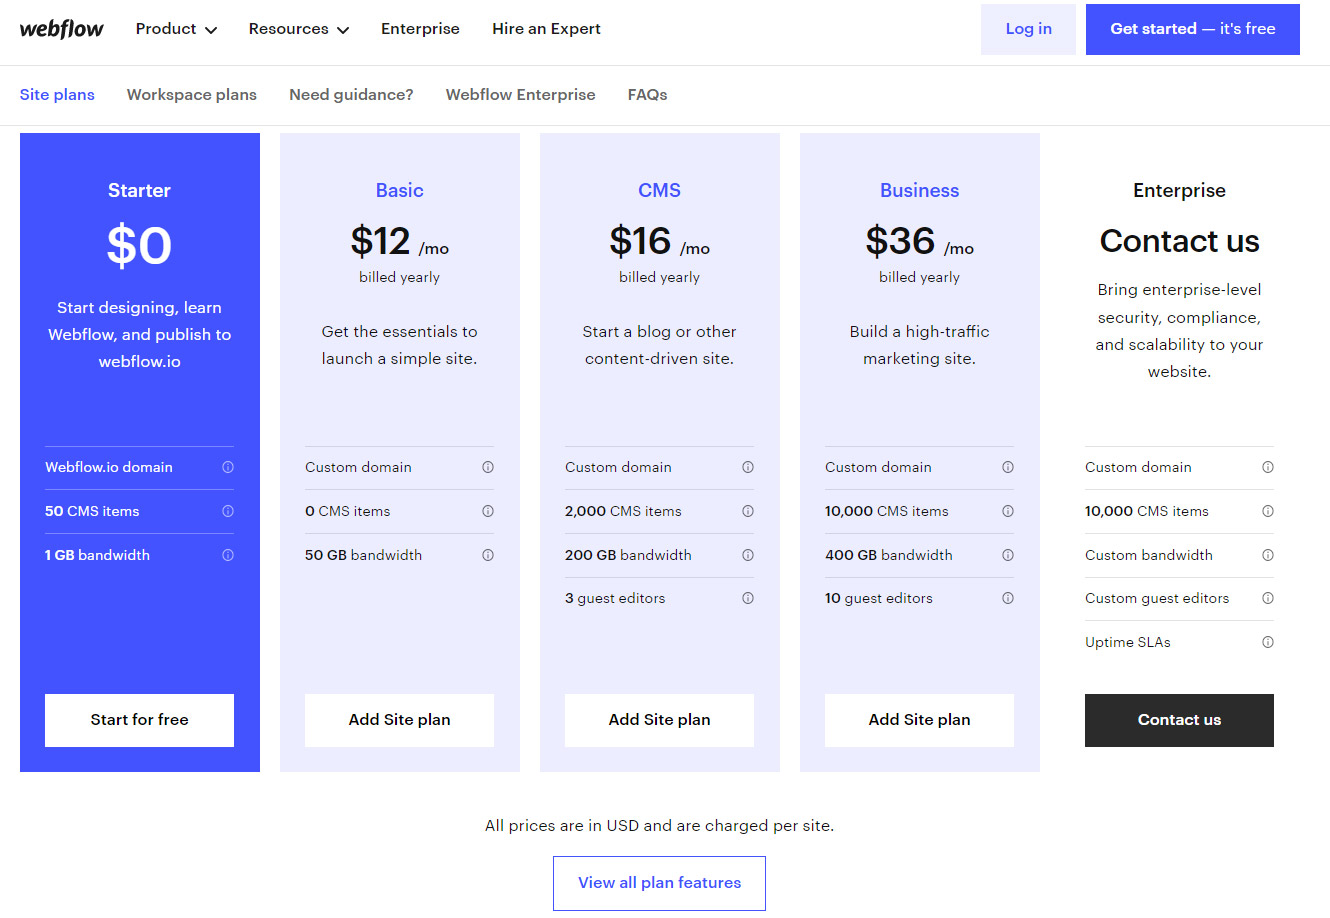The height and width of the screenshot is (918, 1330).
Task: Click 'Uptime SLAs' feature text
Action: 1127,642
